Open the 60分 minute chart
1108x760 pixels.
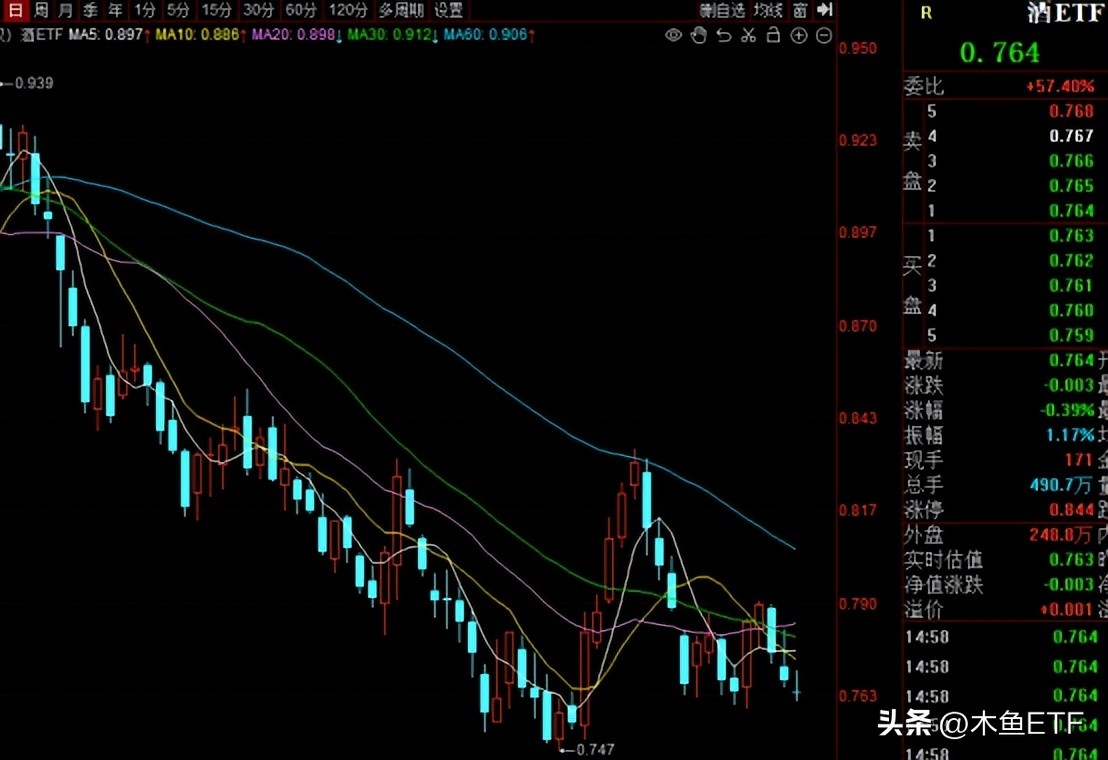click(x=301, y=10)
